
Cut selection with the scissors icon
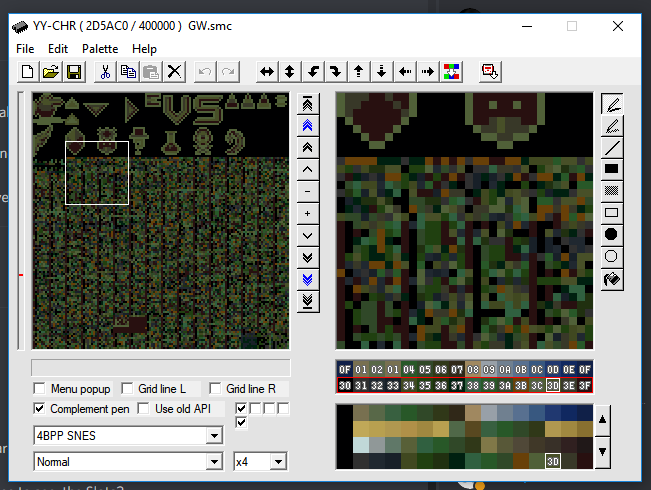[105, 72]
